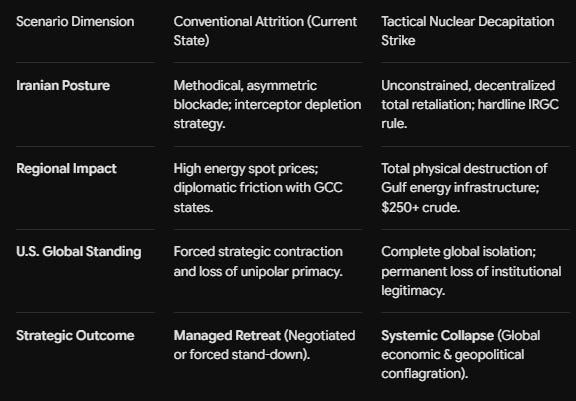Click the $250+ crude text
Screen dimensions: 576x401
(420, 207)
